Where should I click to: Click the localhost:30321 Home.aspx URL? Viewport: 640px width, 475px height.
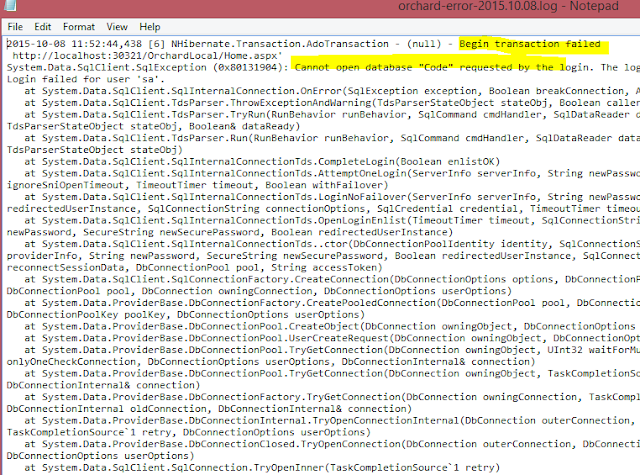[147, 56]
